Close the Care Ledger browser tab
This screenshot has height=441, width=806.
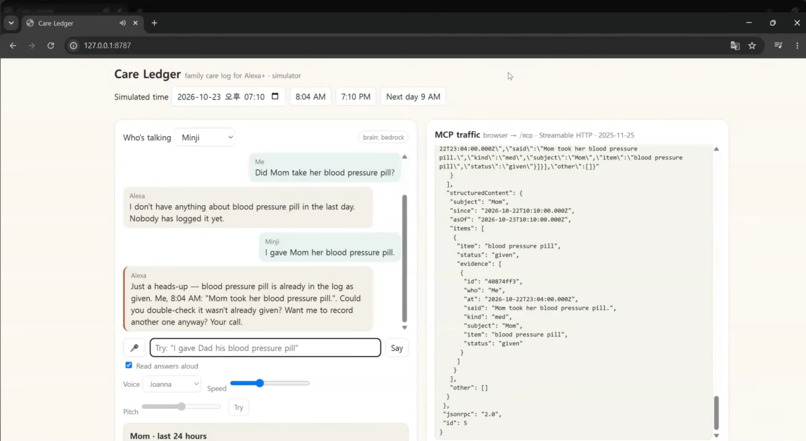coord(136,23)
